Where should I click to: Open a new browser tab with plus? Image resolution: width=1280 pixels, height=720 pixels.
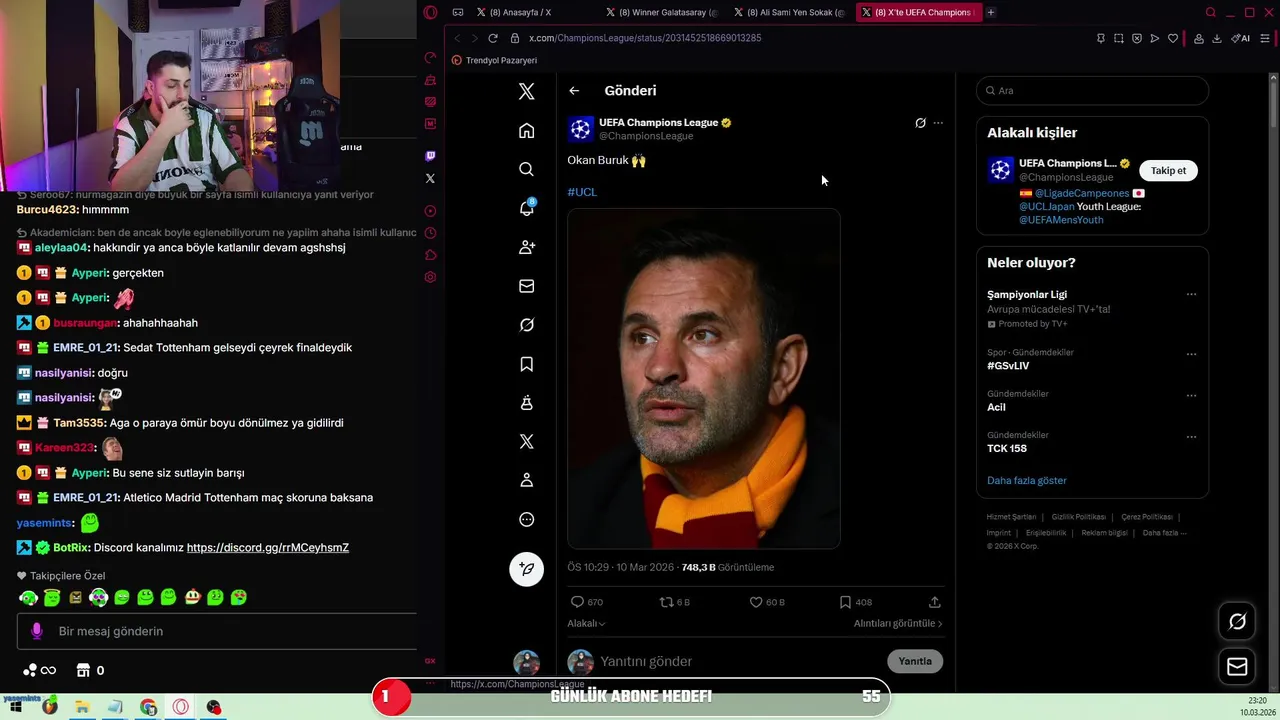point(991,12)
